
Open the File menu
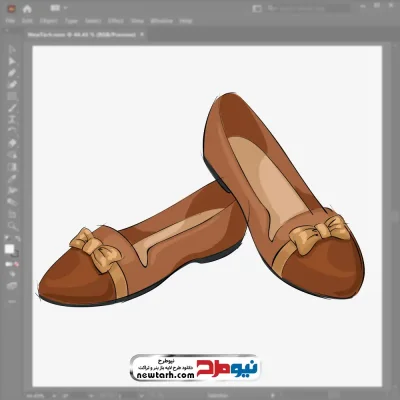(10, 21)
